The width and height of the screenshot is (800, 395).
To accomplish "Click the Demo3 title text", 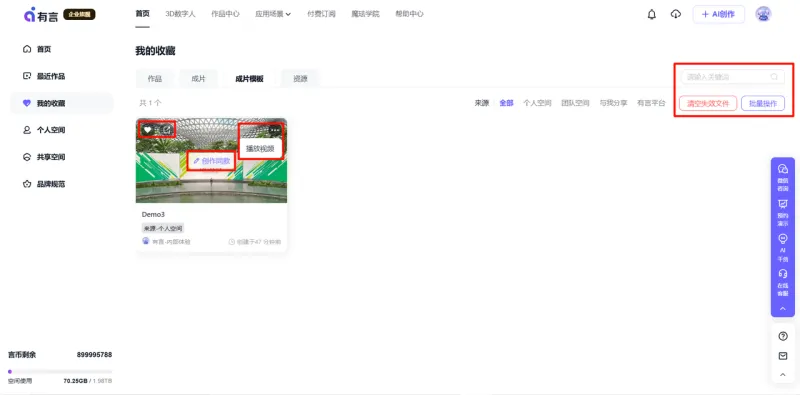I will tap(153, 215).
